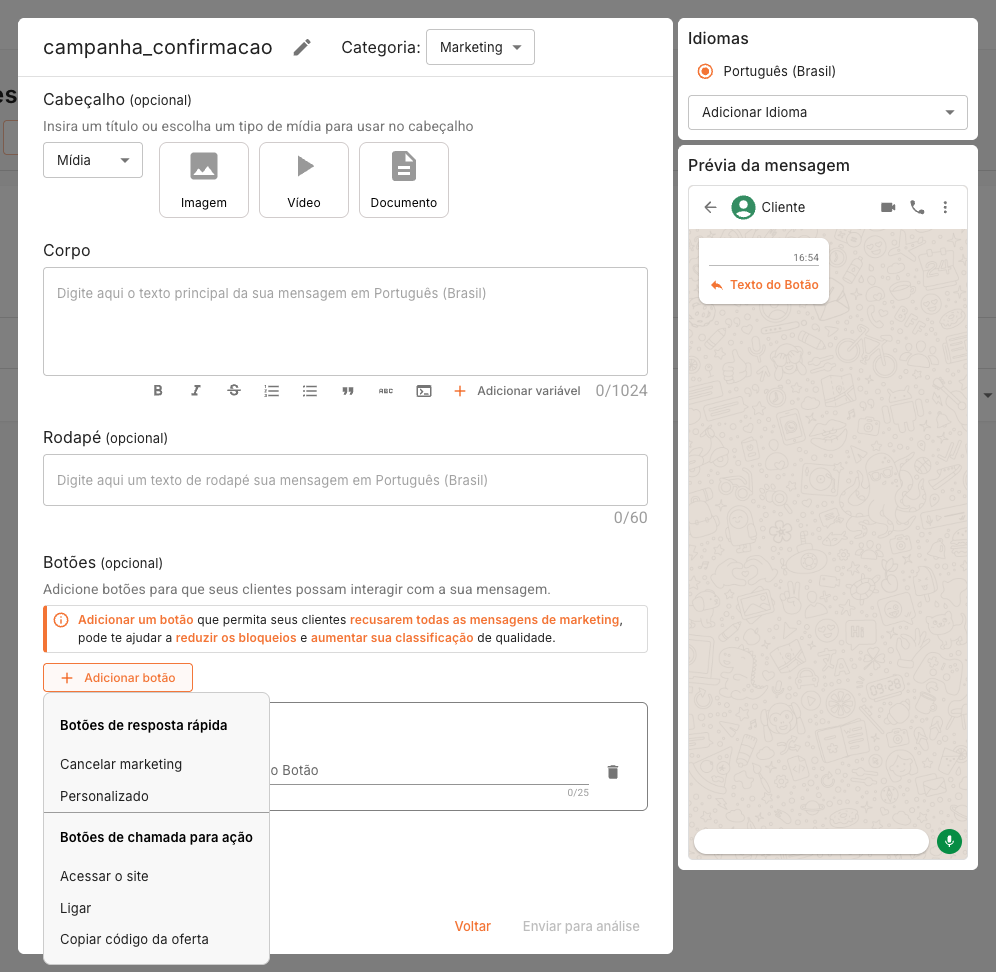
Task: Click the Adicionar botão button
Action: click(x=118, y=678)
